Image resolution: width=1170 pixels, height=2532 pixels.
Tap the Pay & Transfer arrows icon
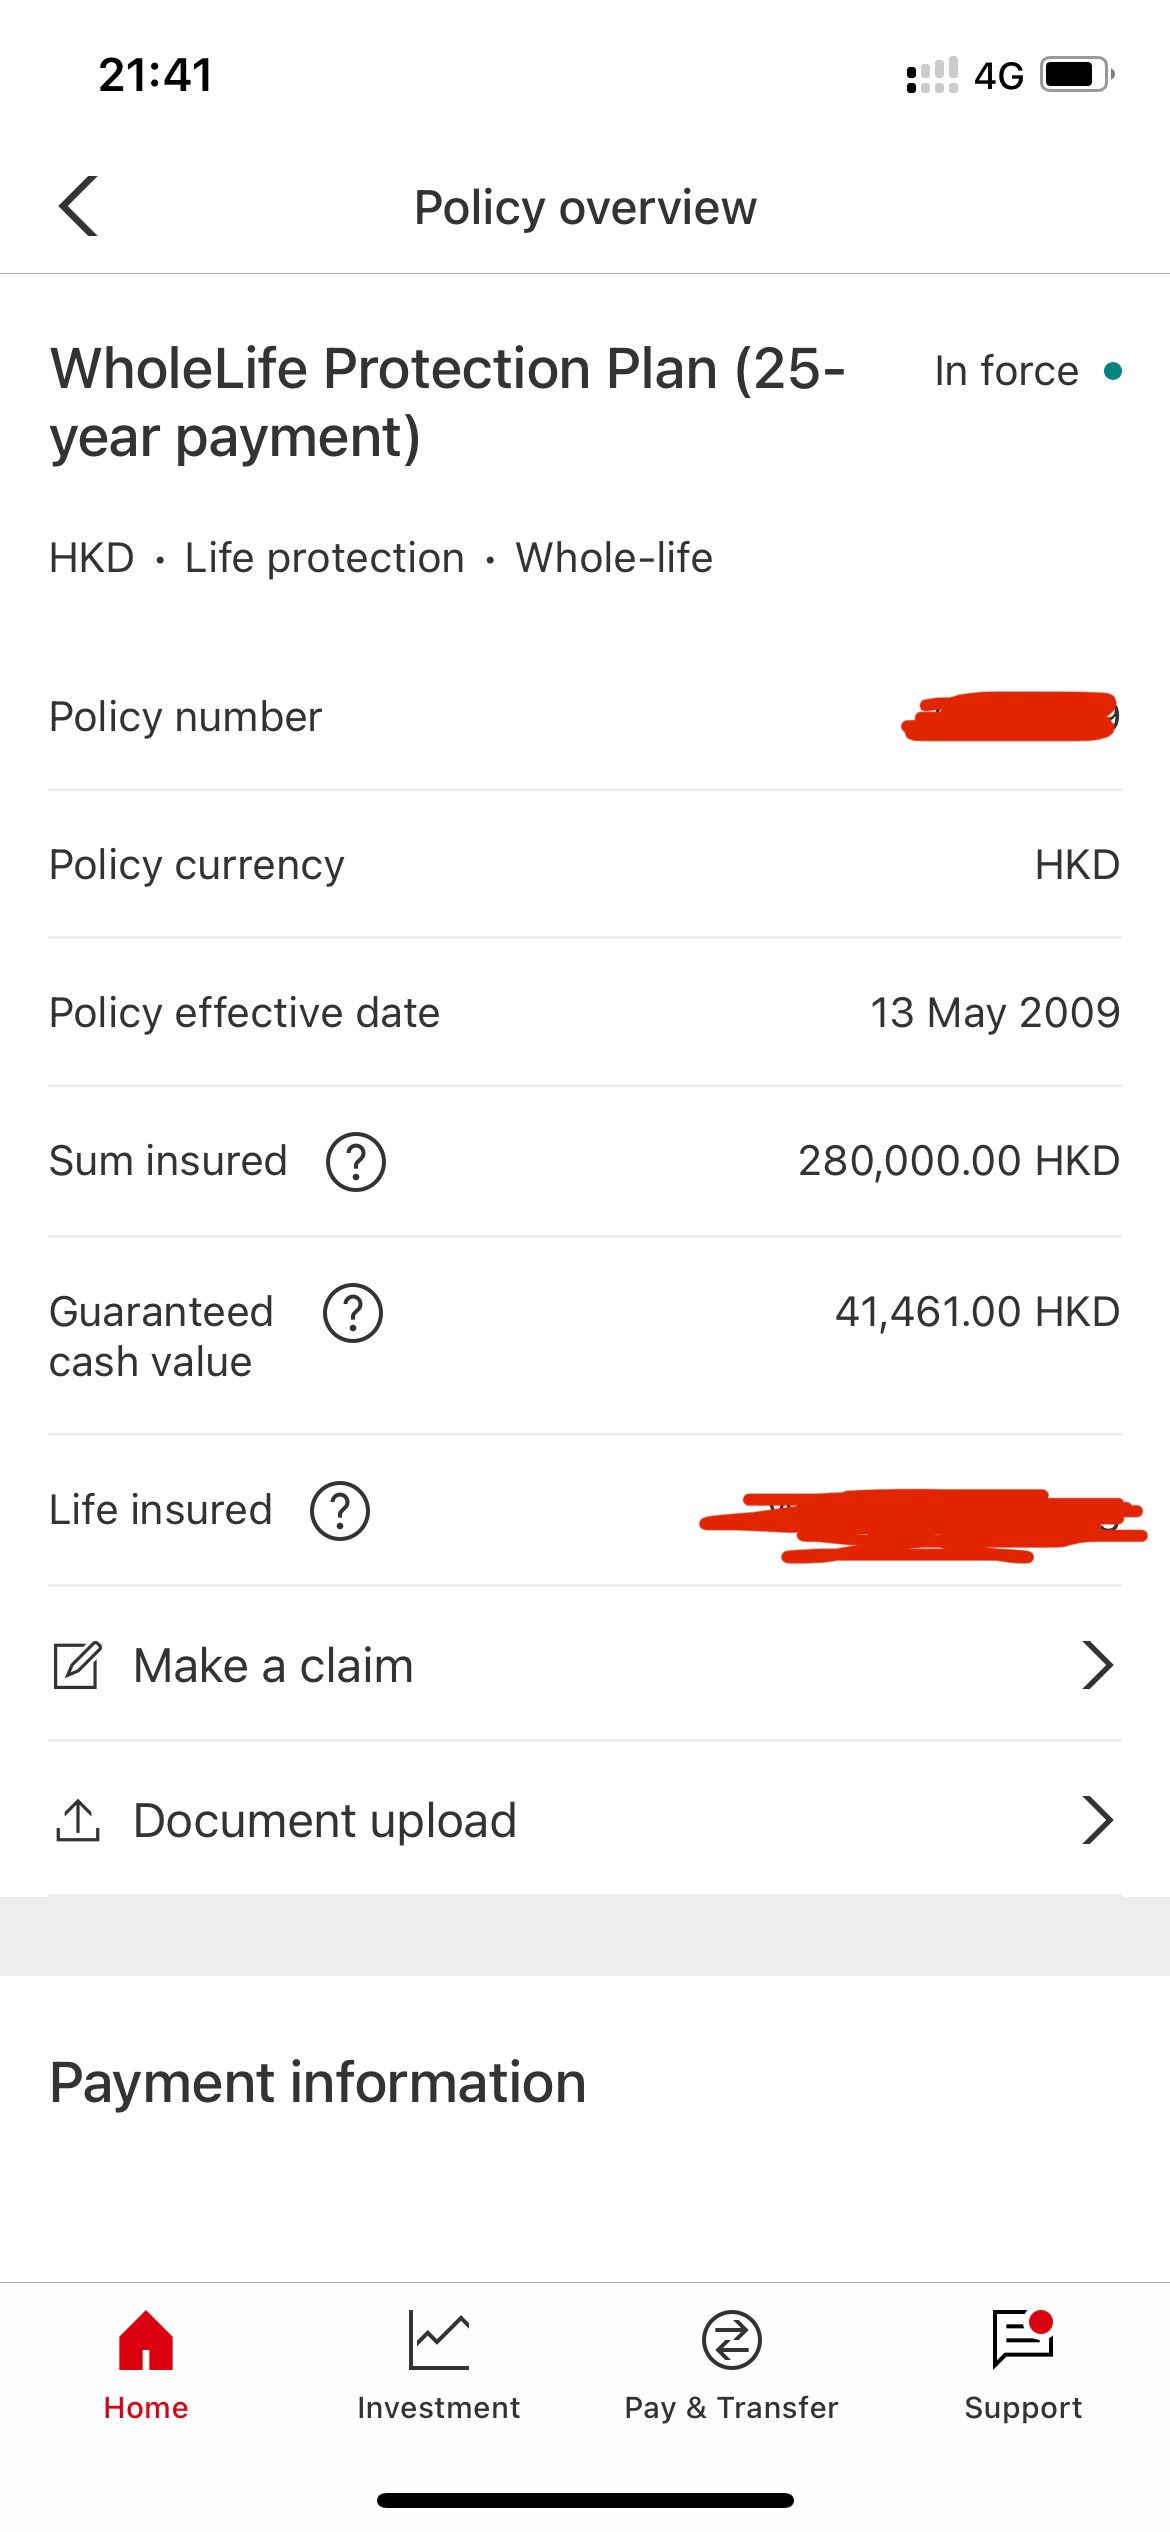click(731, 2340)
